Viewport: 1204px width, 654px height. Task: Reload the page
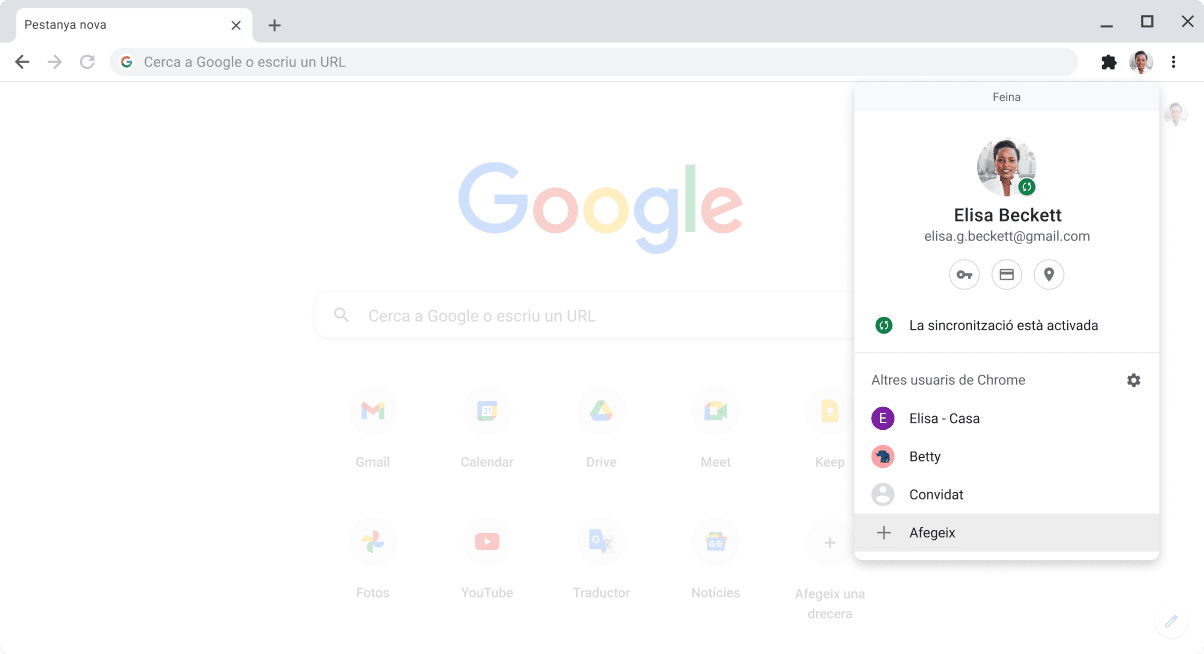point(87,62)
